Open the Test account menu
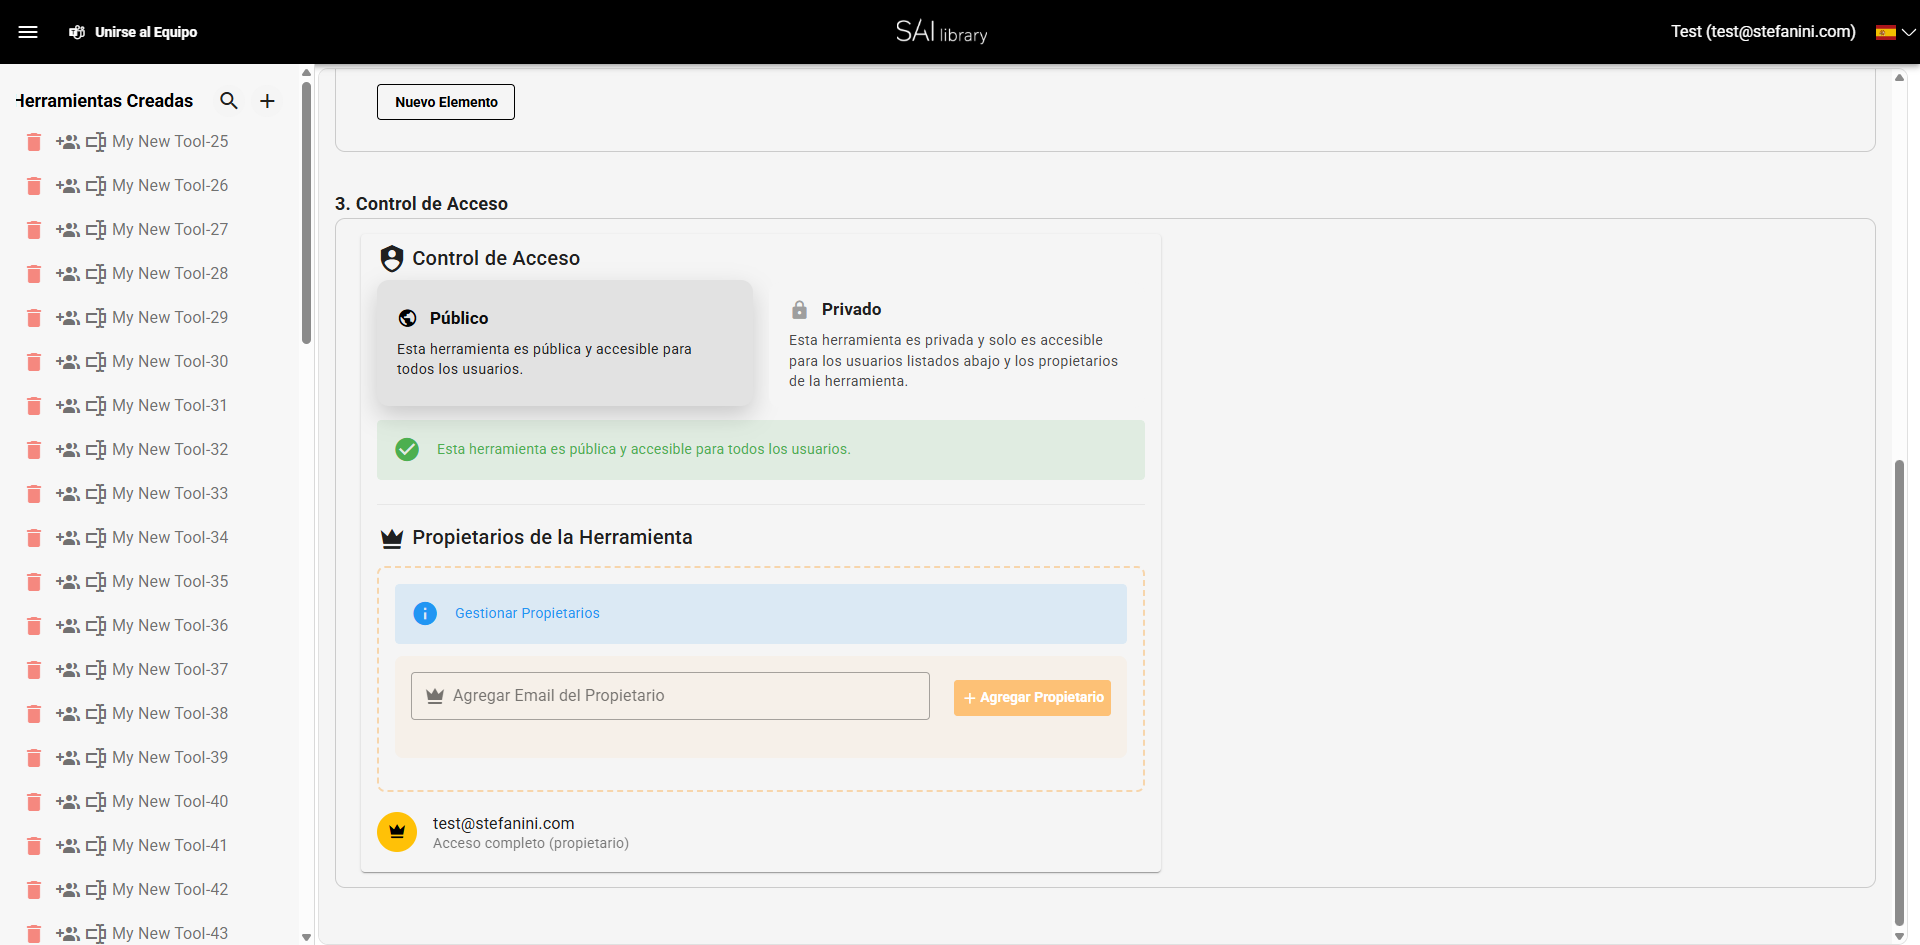Screen dimensions: 1920x945 click(x=1761, y=31)
